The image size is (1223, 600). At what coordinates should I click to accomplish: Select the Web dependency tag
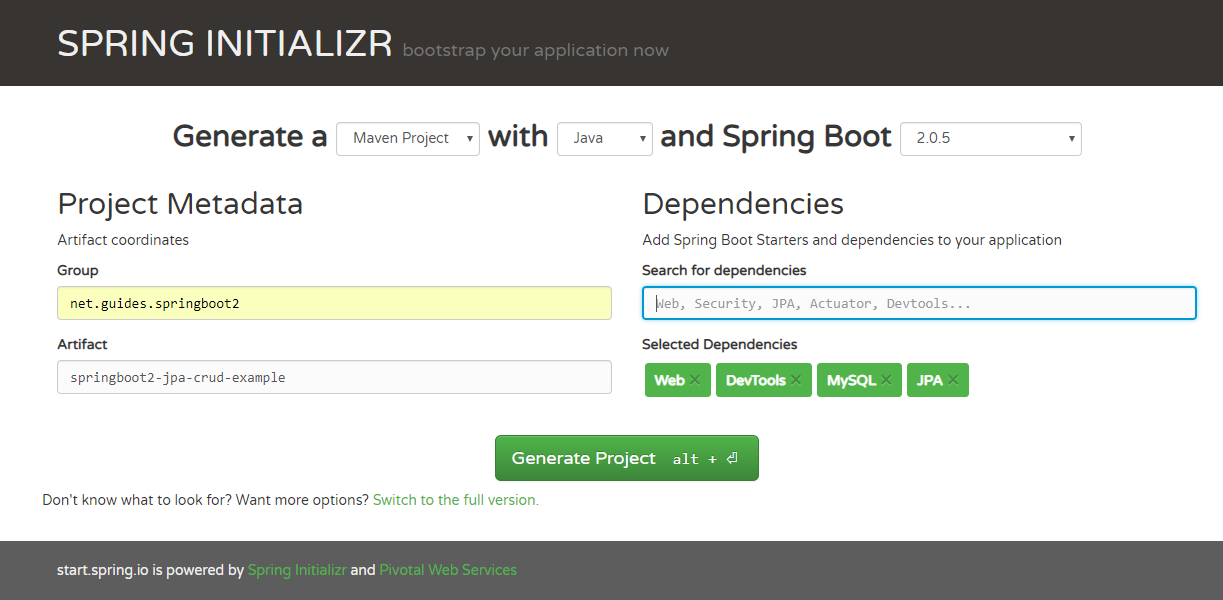[x=670, y=380]
